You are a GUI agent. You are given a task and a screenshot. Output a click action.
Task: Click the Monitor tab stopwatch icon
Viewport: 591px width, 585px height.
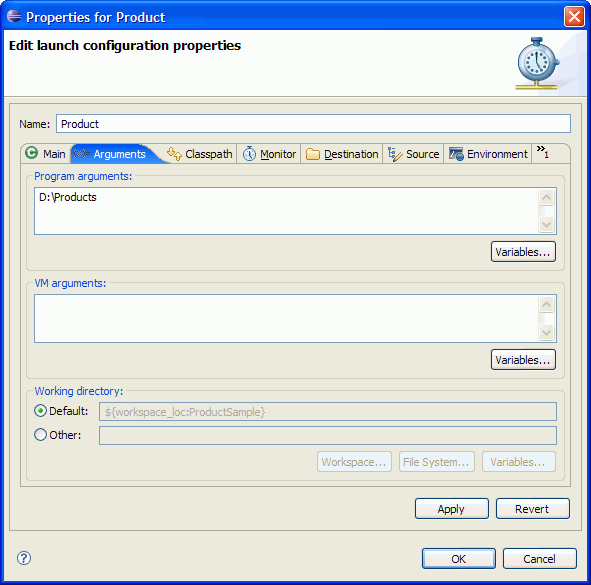249,154
